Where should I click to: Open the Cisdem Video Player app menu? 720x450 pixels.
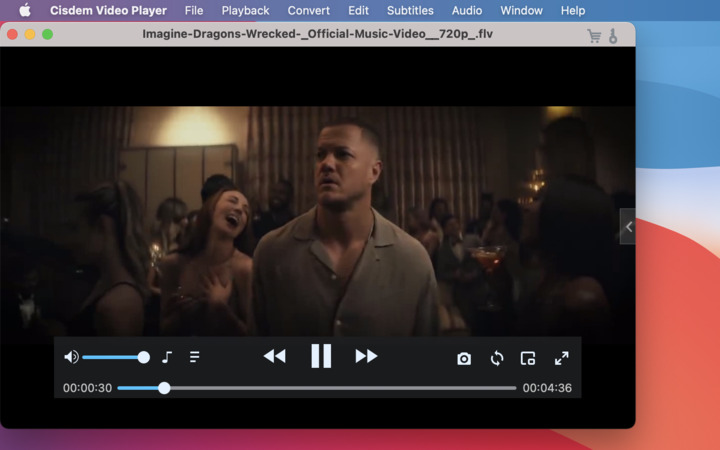[x=108, y=11]
